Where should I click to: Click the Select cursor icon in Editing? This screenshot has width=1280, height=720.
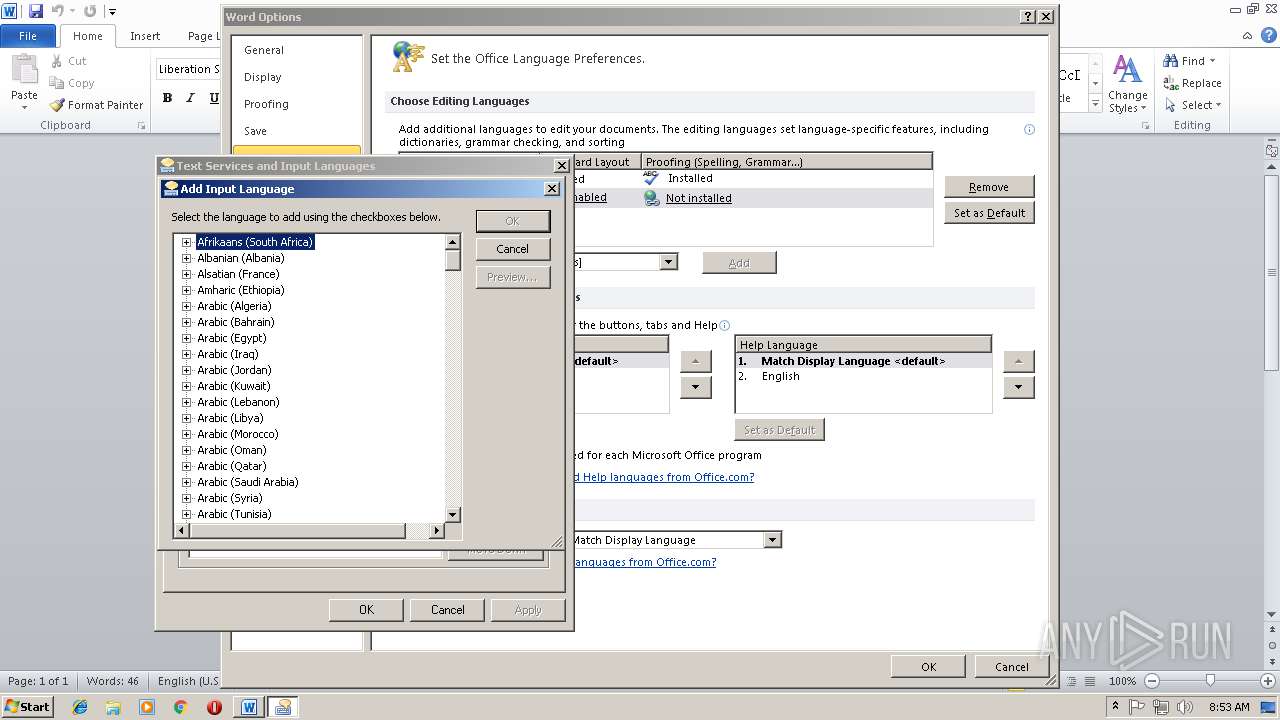(1170, 105)
